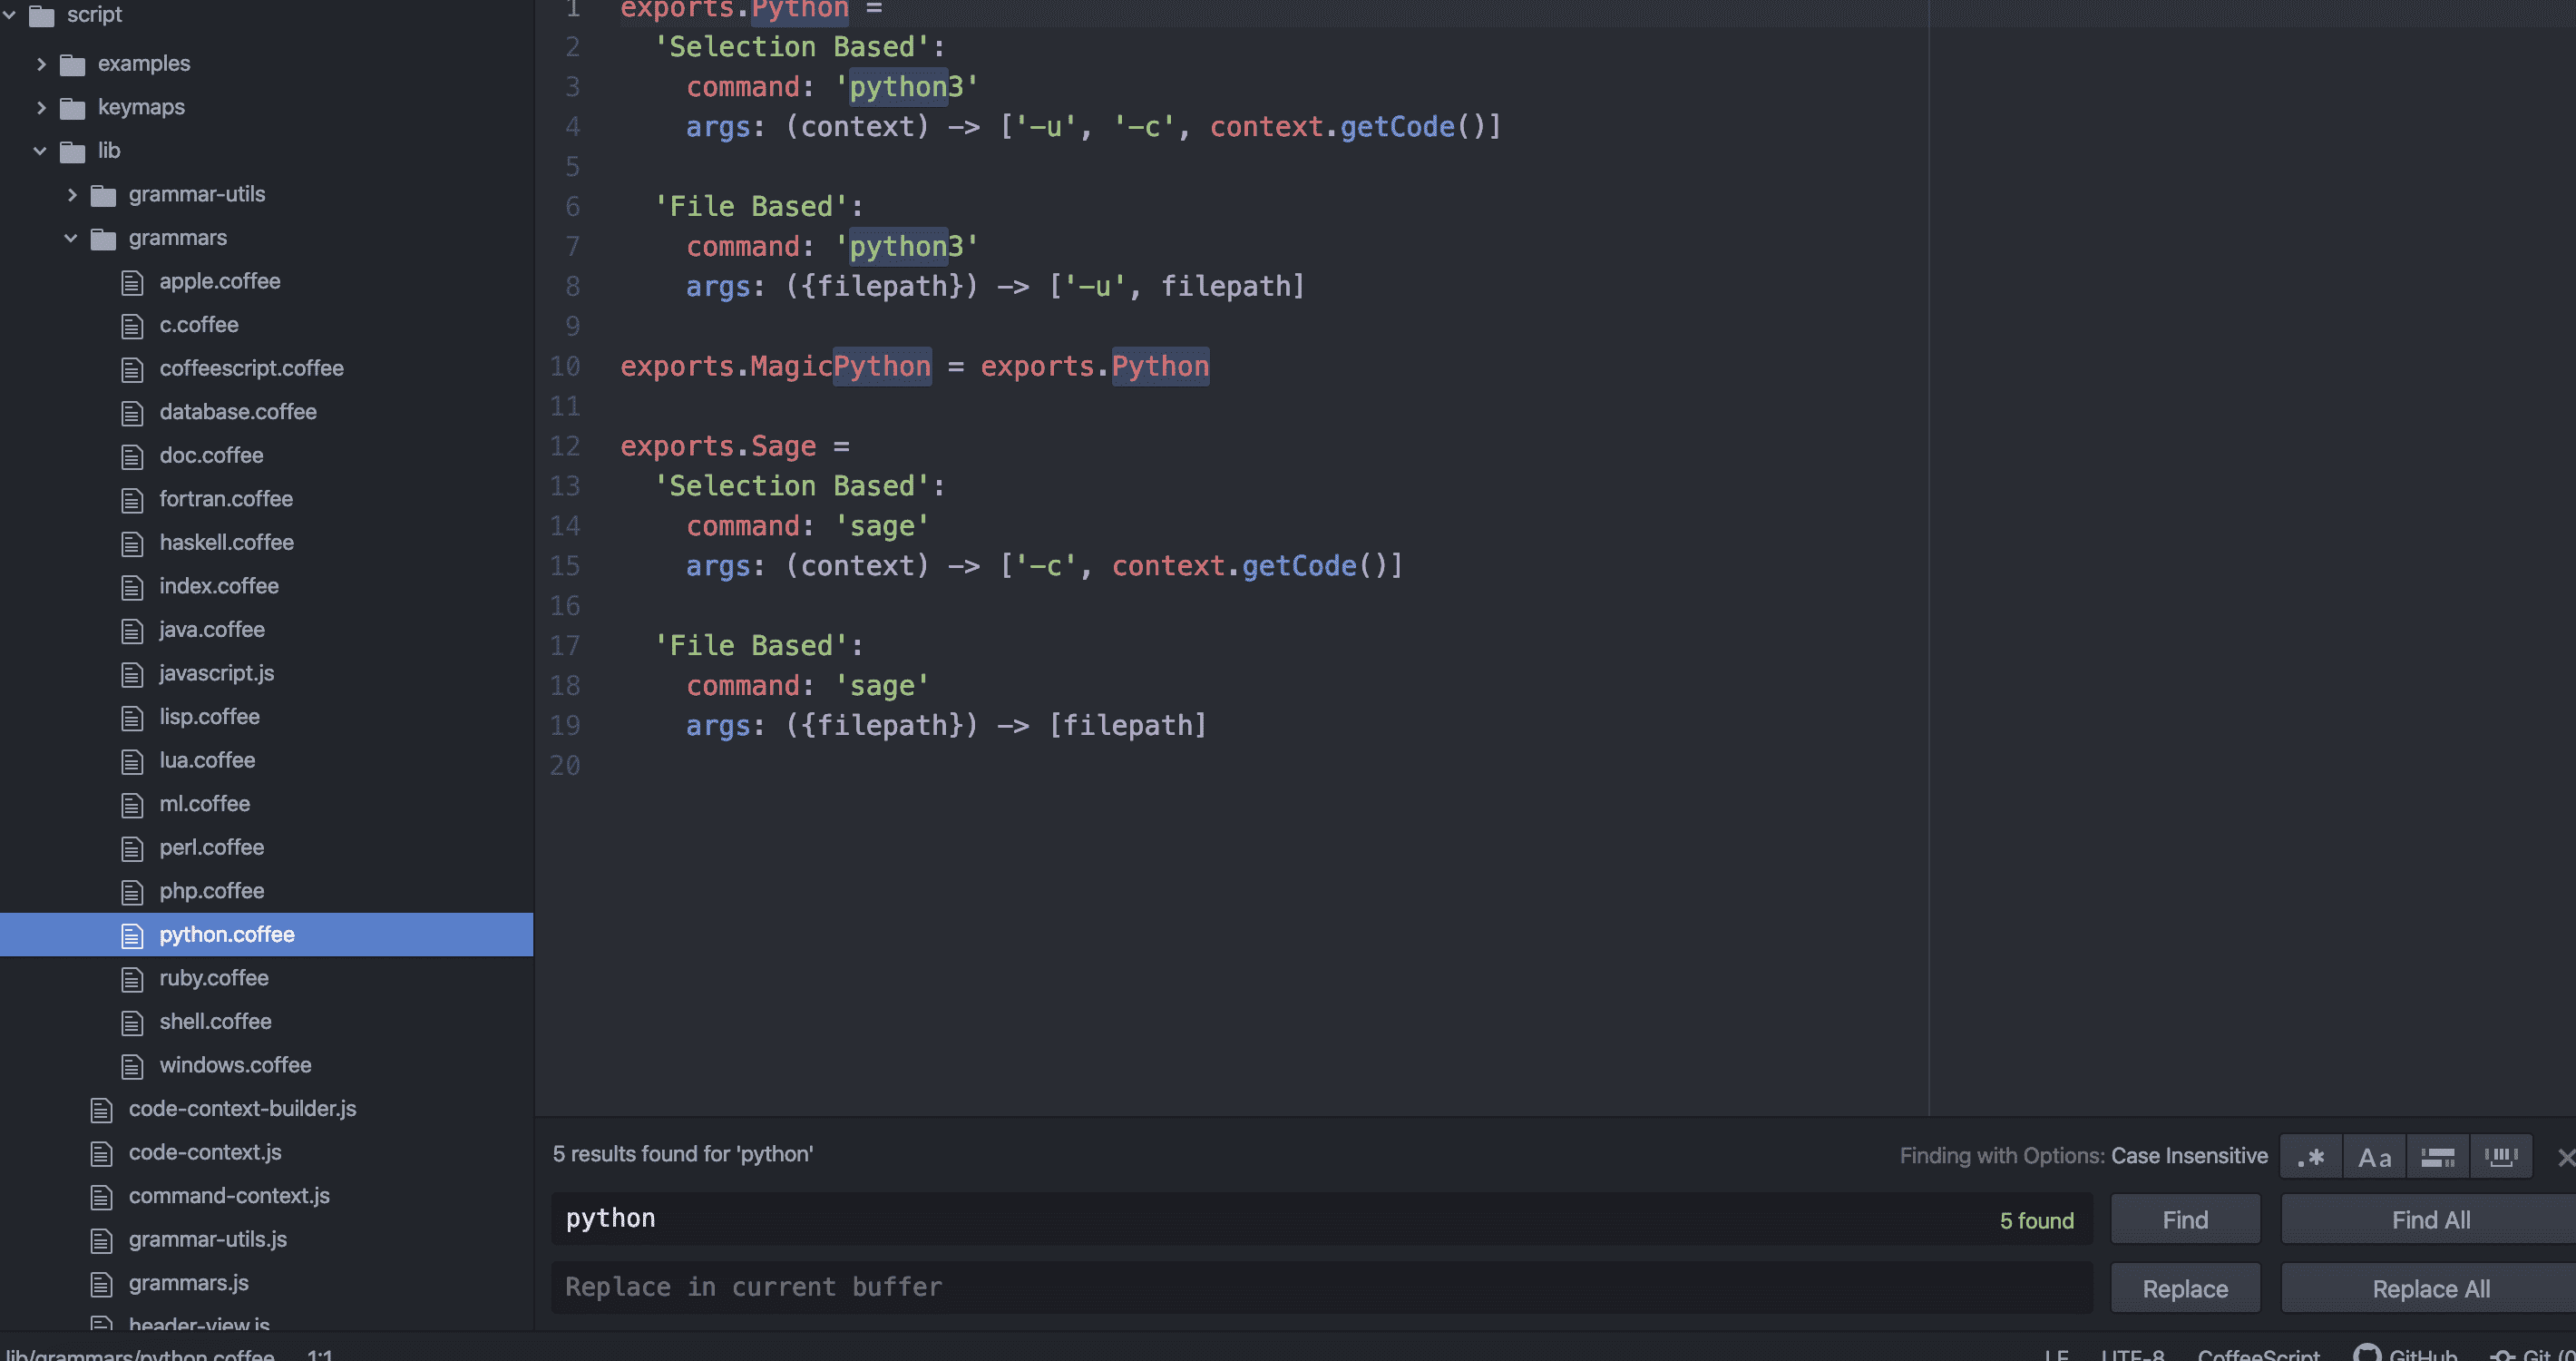Toggle whole word search option
Screen dimensions: 2576x1361
coord(2500,1157)
